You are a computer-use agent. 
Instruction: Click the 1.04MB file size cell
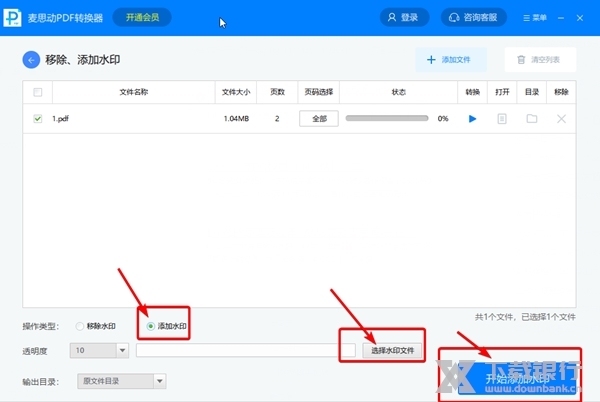[236, 119]
